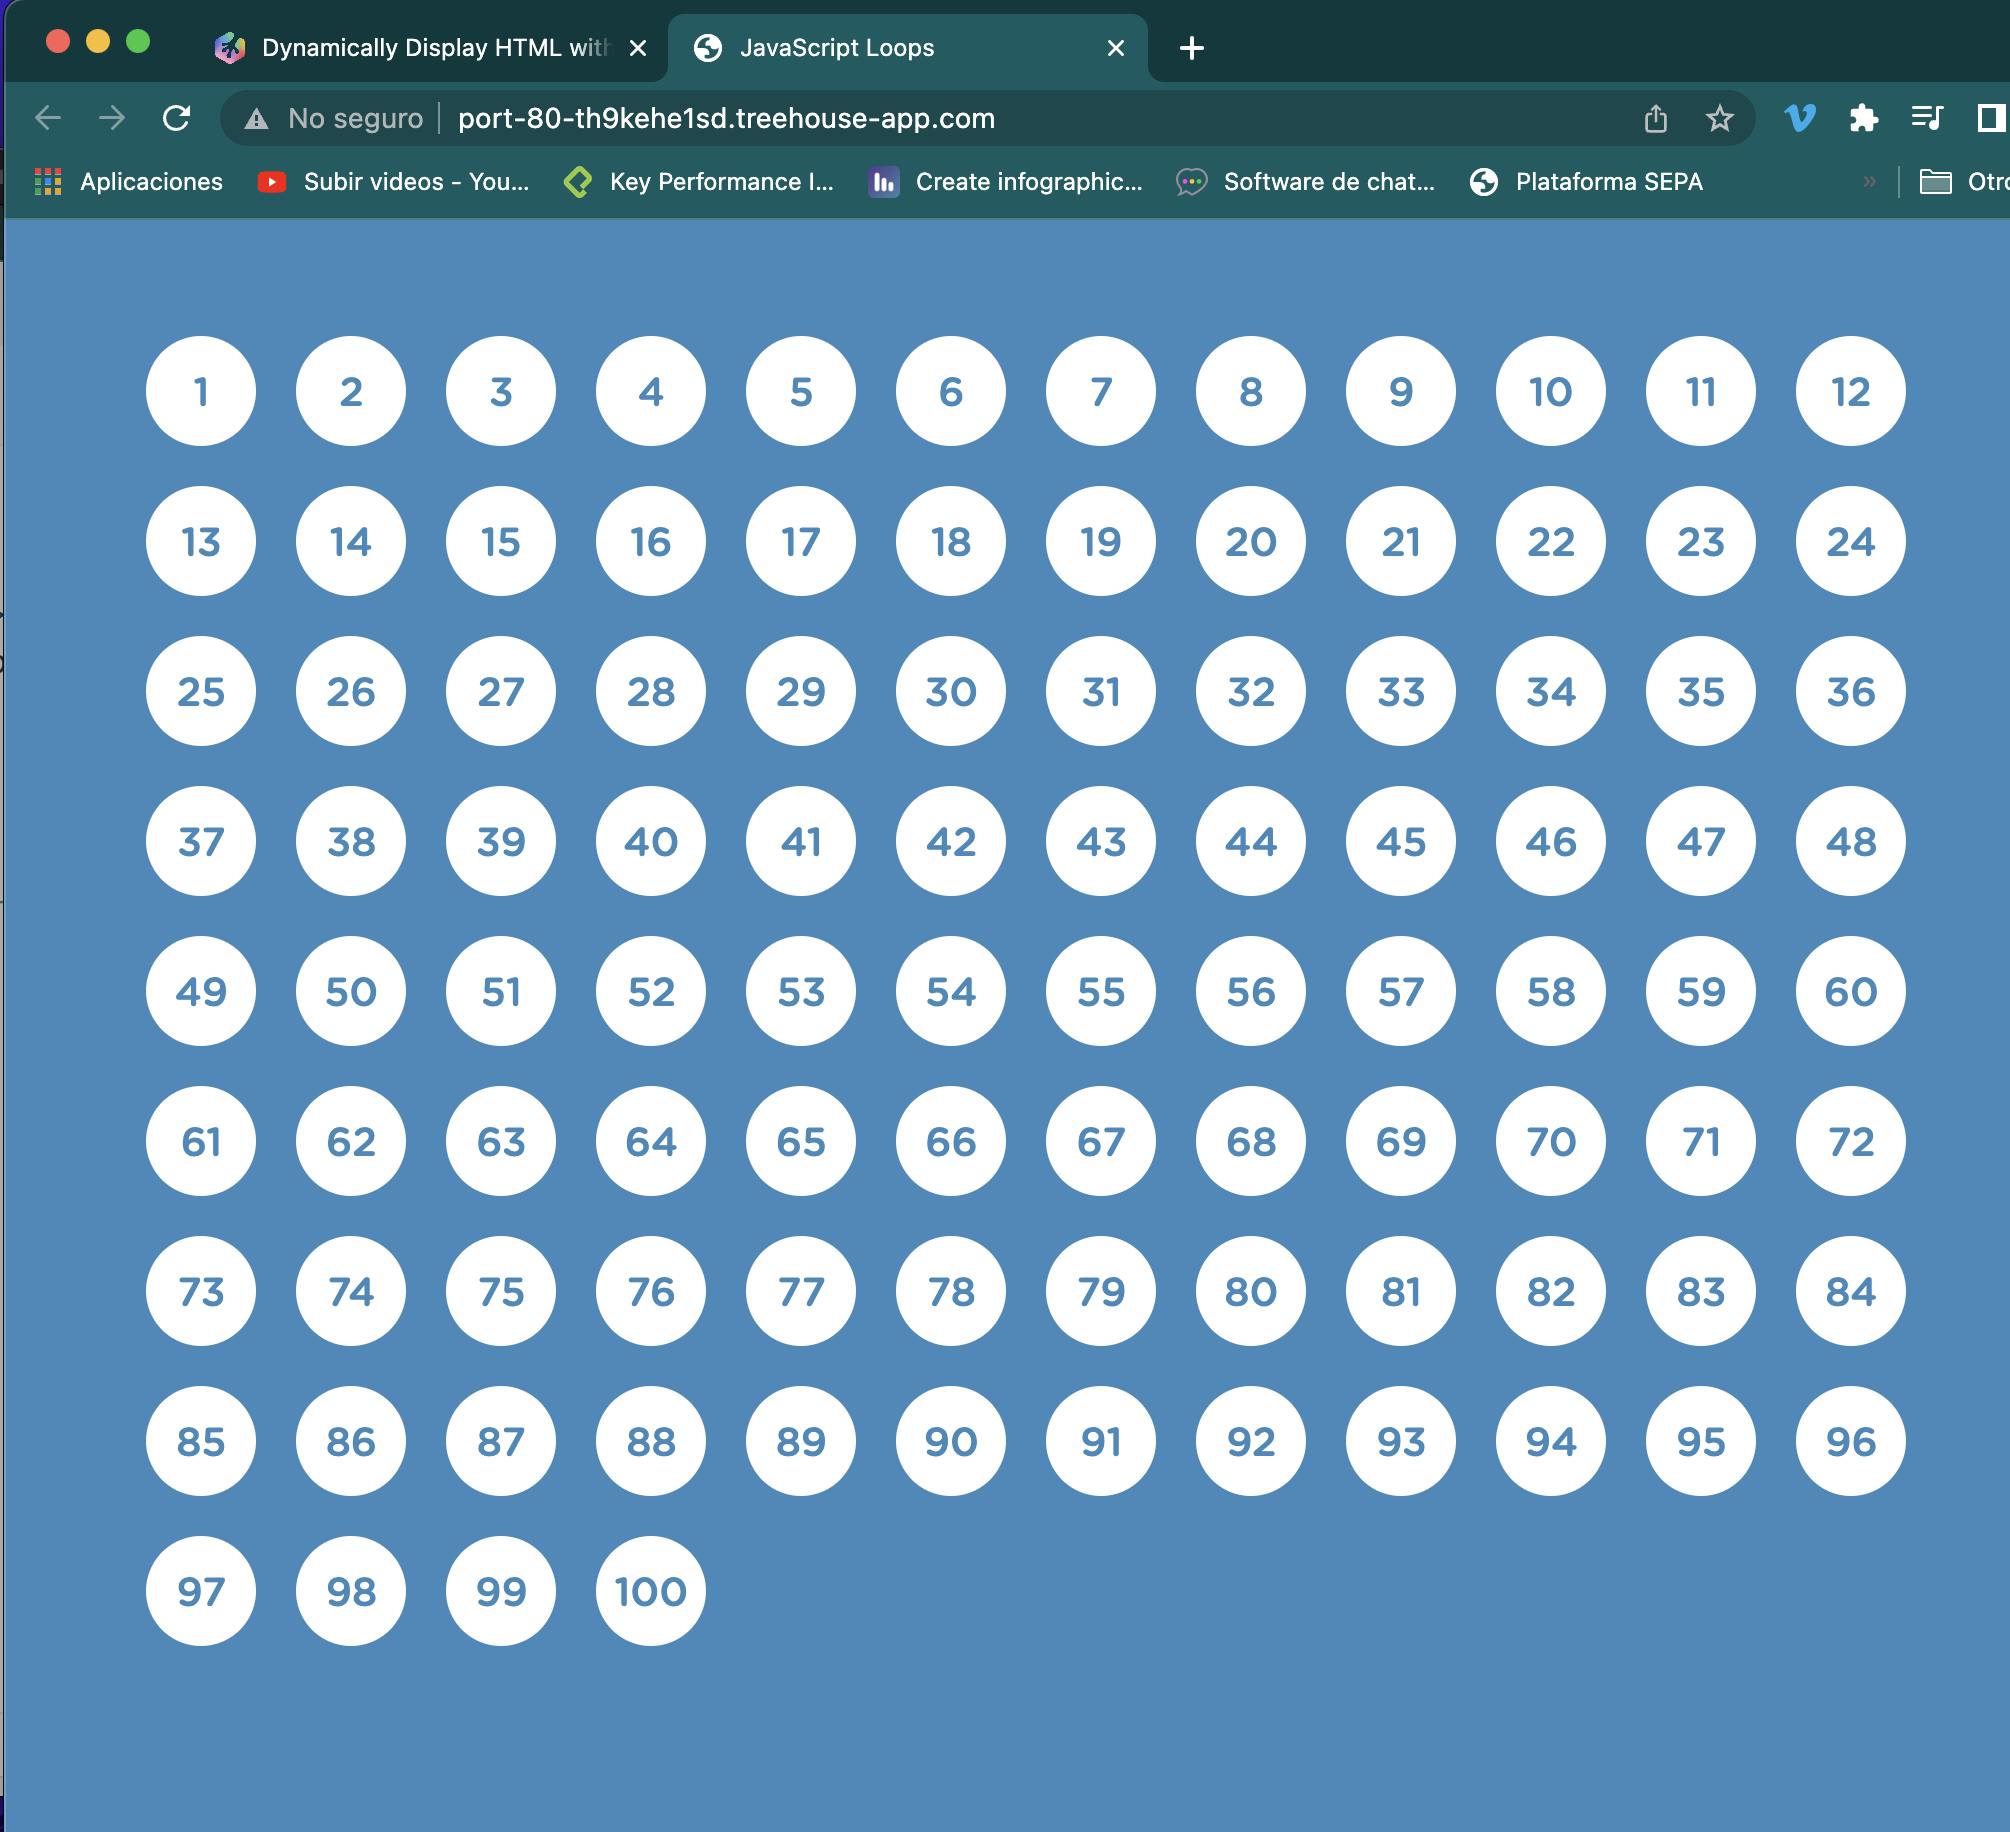Click the circle numbered 48
Viewport: 2010px width, 1832px height.
(x=1851, y=841)
